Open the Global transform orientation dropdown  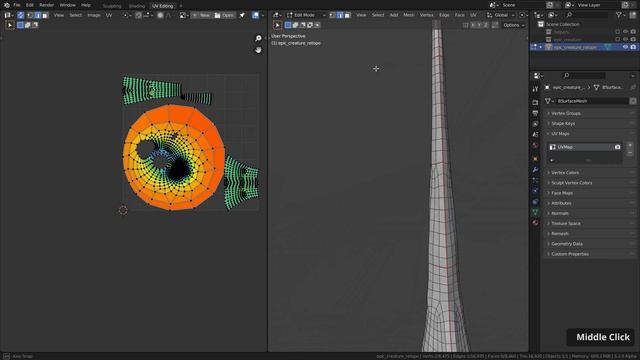[501, 15]
